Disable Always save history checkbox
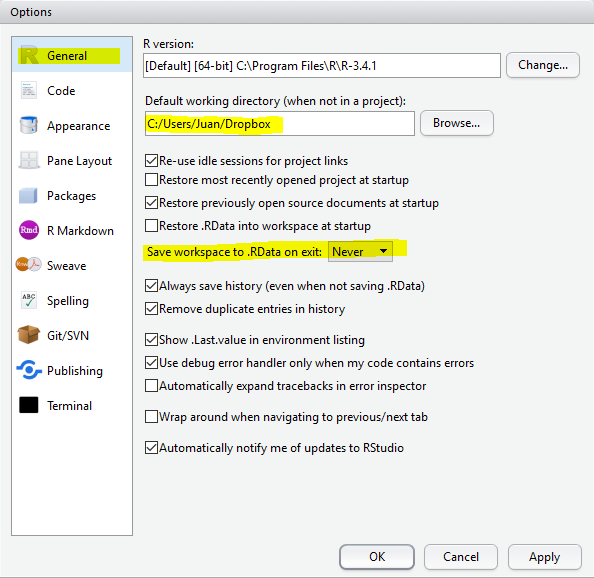Image resolution: width=594 pixels, height=578 pixels. (x=152, y=285)
